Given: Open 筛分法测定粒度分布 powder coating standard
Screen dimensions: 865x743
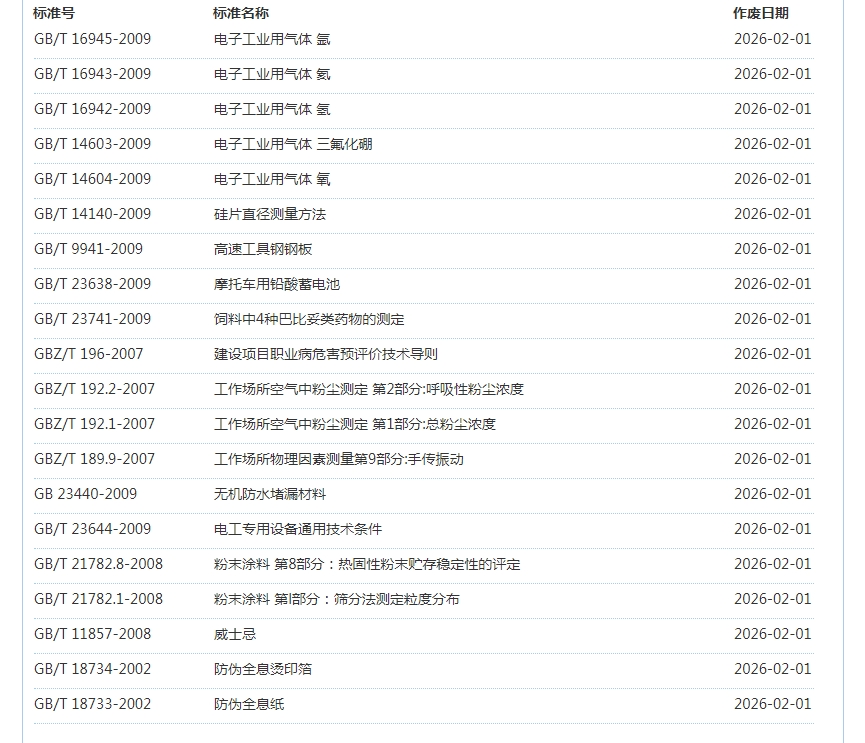Looking at the screenshot, I should [337, 599].
